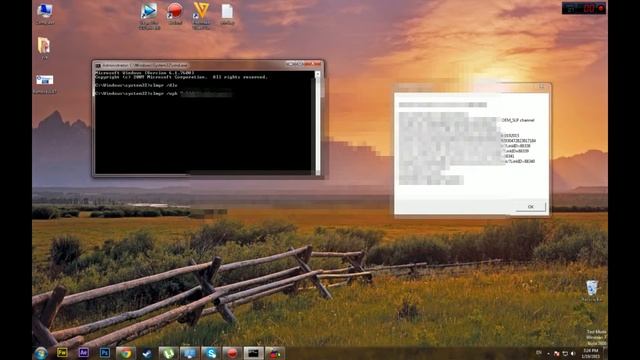Click the input language indicator in tray
This screenshot has width=640, height=360.
click(539, 353)
